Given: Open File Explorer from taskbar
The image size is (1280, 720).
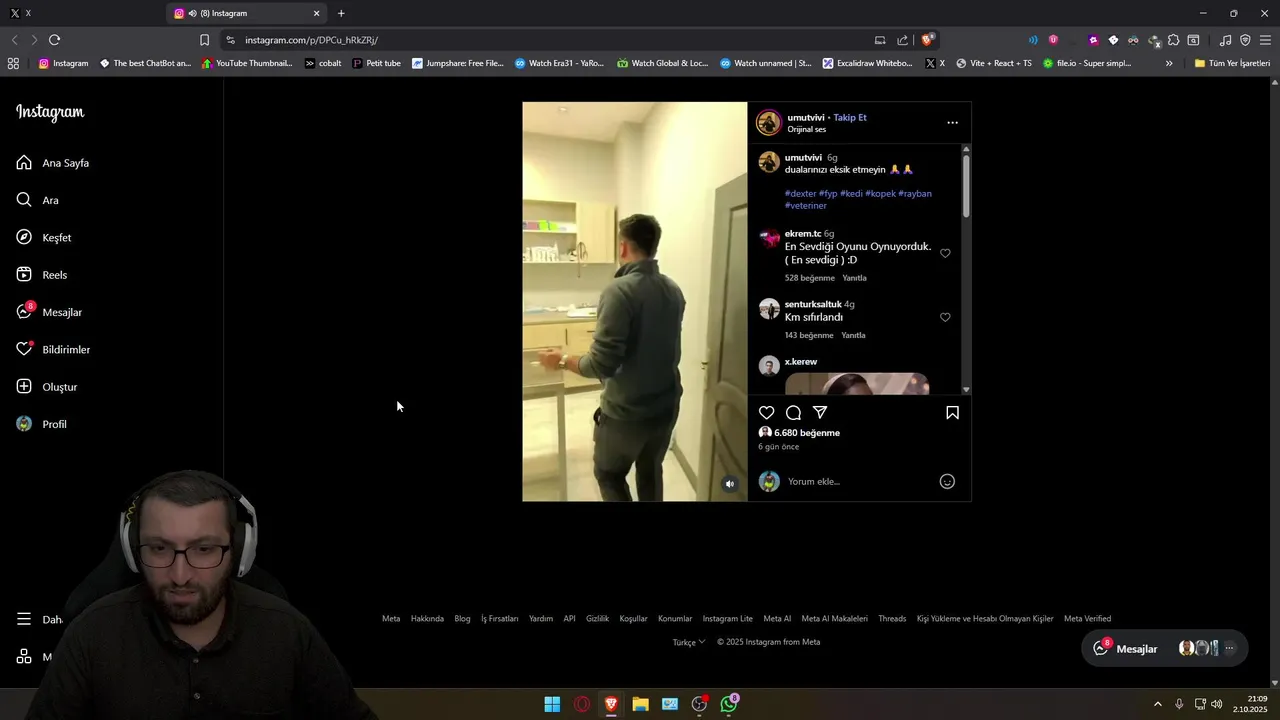Looking at the screenshot, I should (640, 704).
